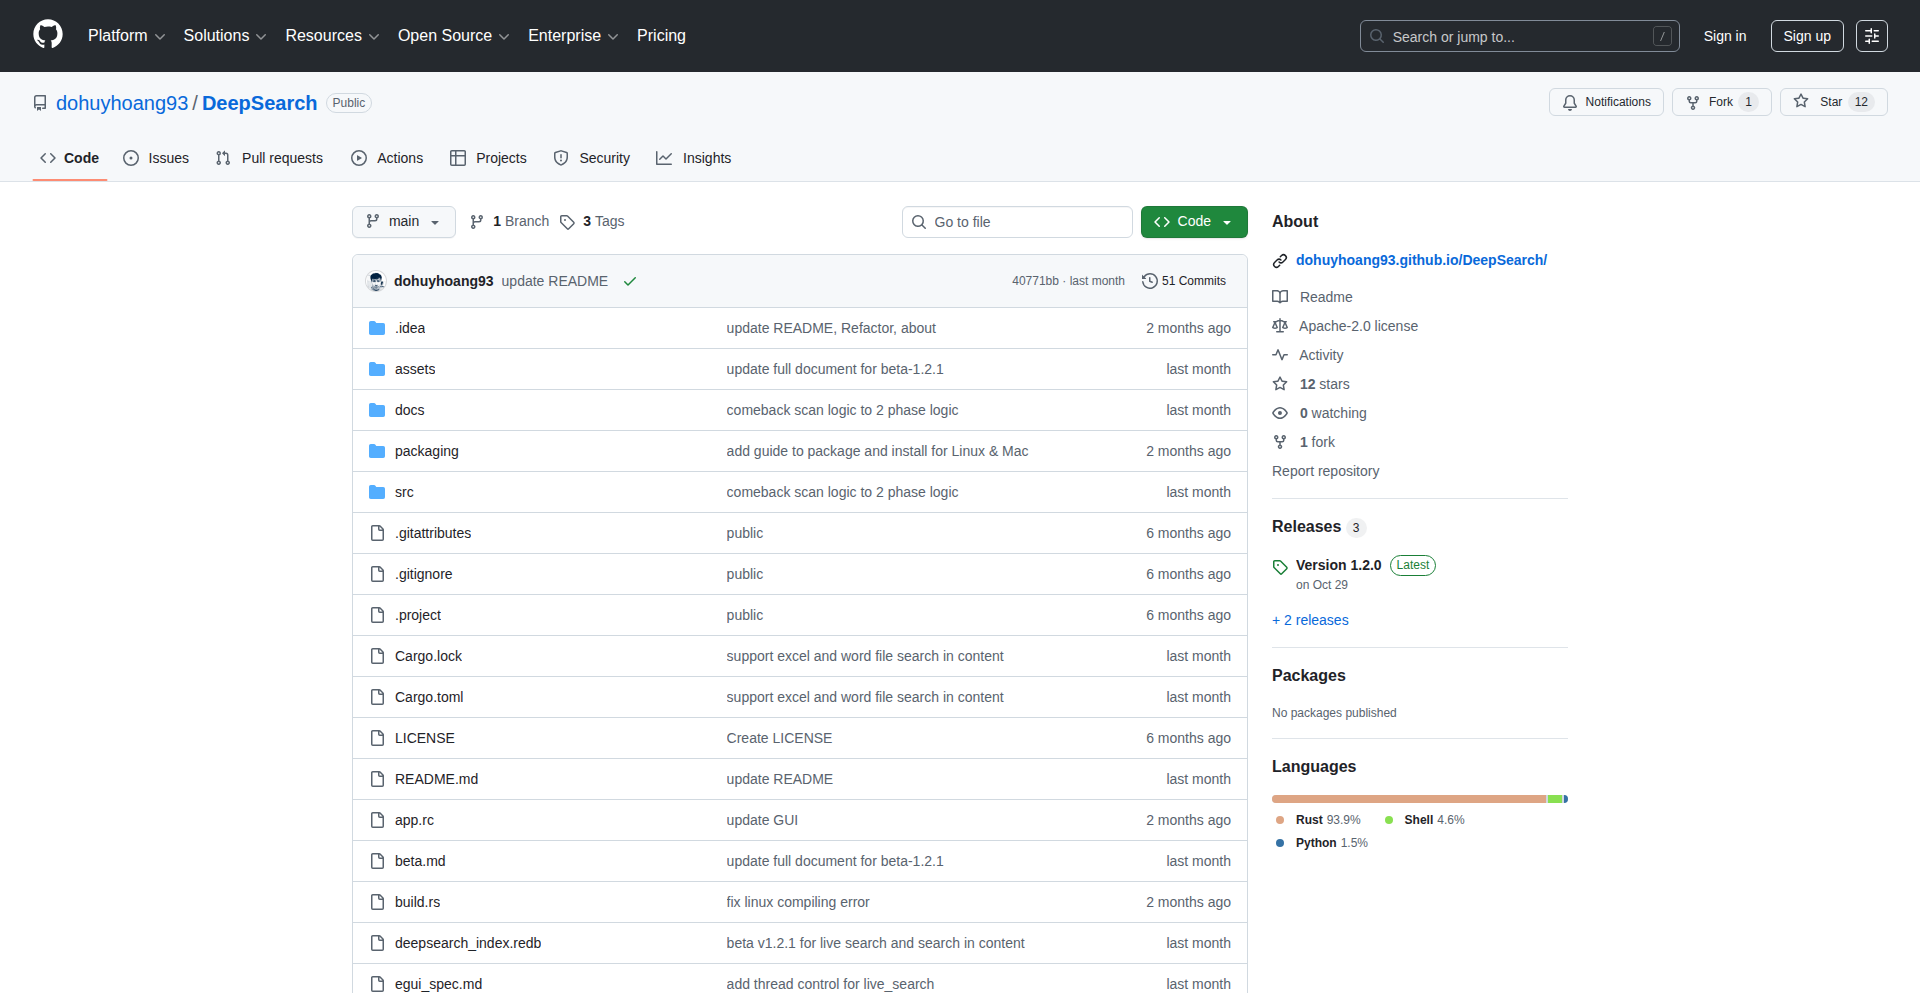Click the eye icon next to 0 watching
The width and height of the screenshot is (1920, 993).
[1280, 413]
